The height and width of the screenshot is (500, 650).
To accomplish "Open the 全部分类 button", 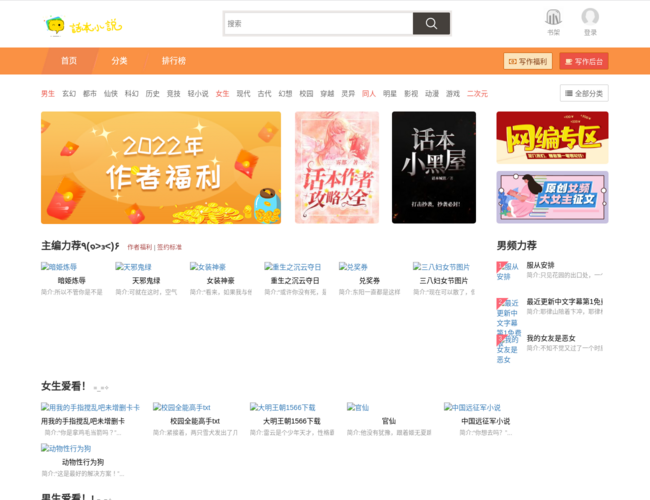I will coord(584,93).
